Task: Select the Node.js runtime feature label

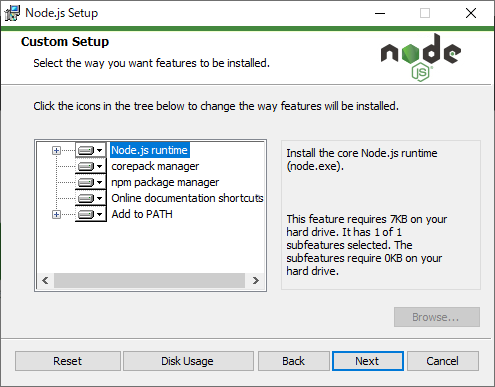Action: [x=150, y=150]
